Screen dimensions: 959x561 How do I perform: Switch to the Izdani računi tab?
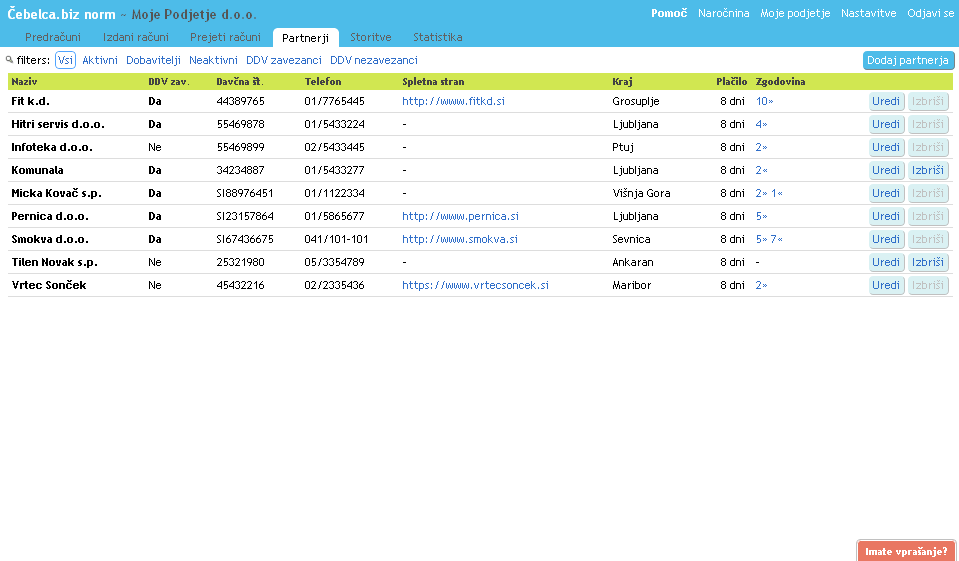click(135, 37)
